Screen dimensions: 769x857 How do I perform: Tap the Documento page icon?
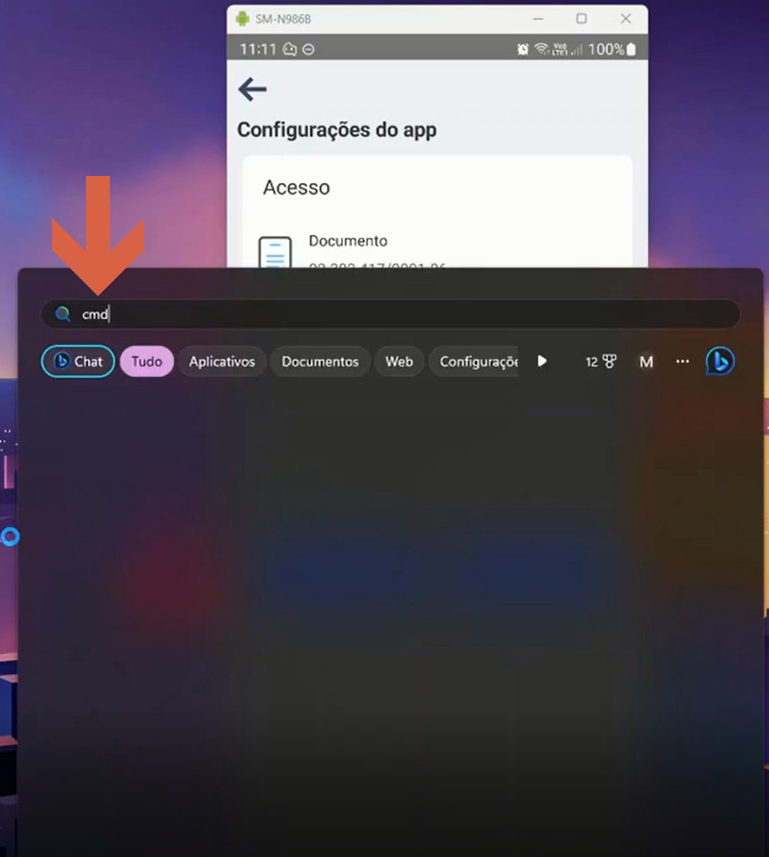275,252
